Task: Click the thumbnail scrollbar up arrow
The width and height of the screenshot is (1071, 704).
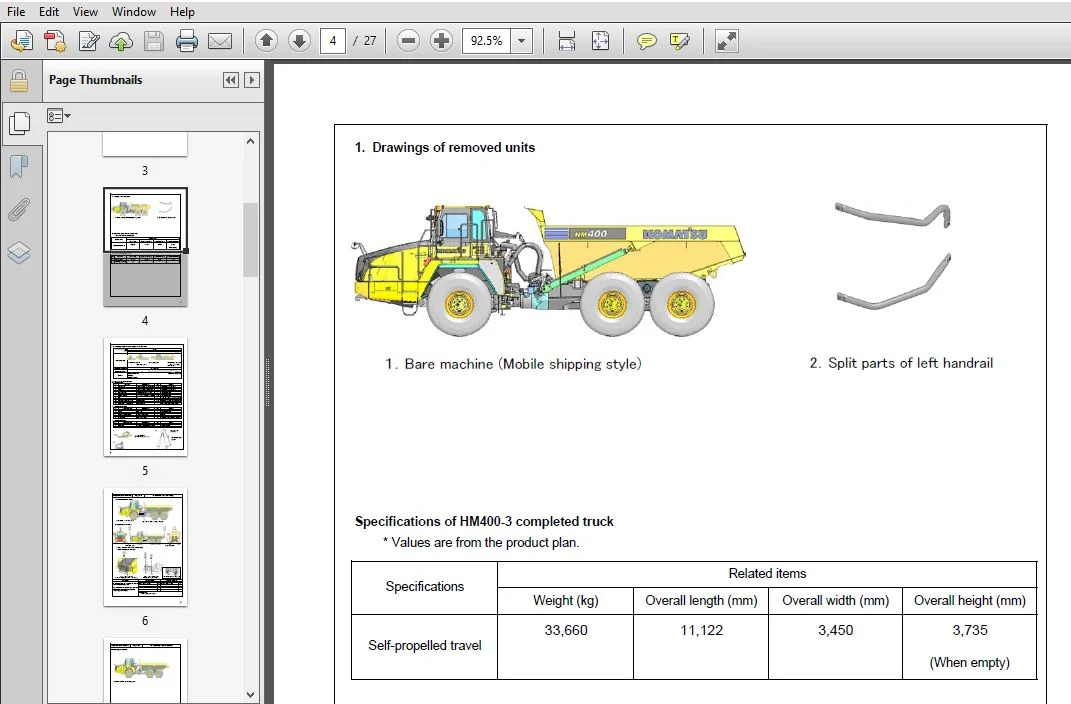Action: pos(250,141)
